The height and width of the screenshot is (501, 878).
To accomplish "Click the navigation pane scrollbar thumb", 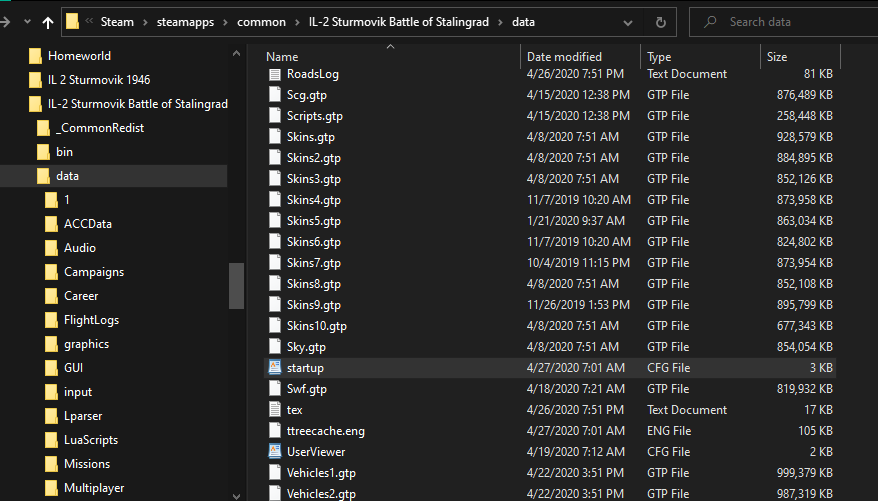I will pos(236,285).
